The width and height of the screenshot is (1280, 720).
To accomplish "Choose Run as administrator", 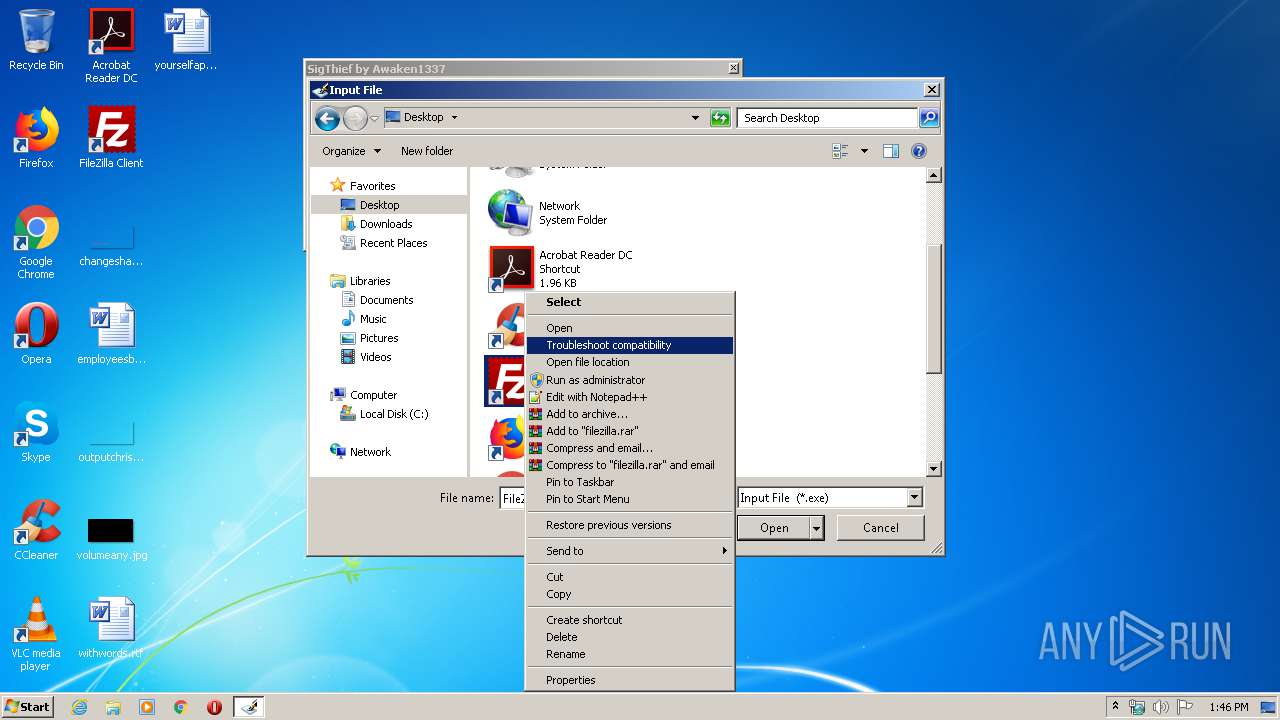I will (x=630, y=380).
